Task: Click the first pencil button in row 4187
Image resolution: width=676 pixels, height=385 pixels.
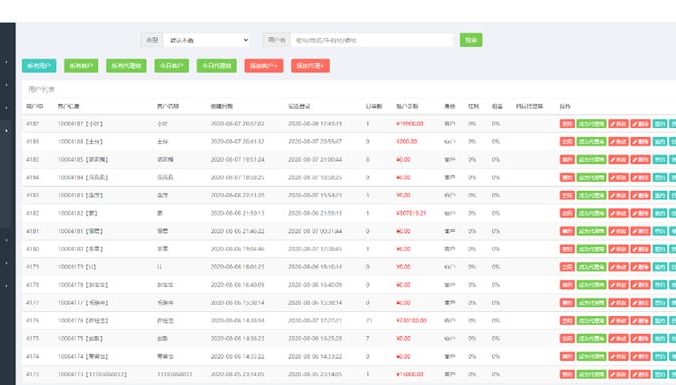Action: (618, 124)
